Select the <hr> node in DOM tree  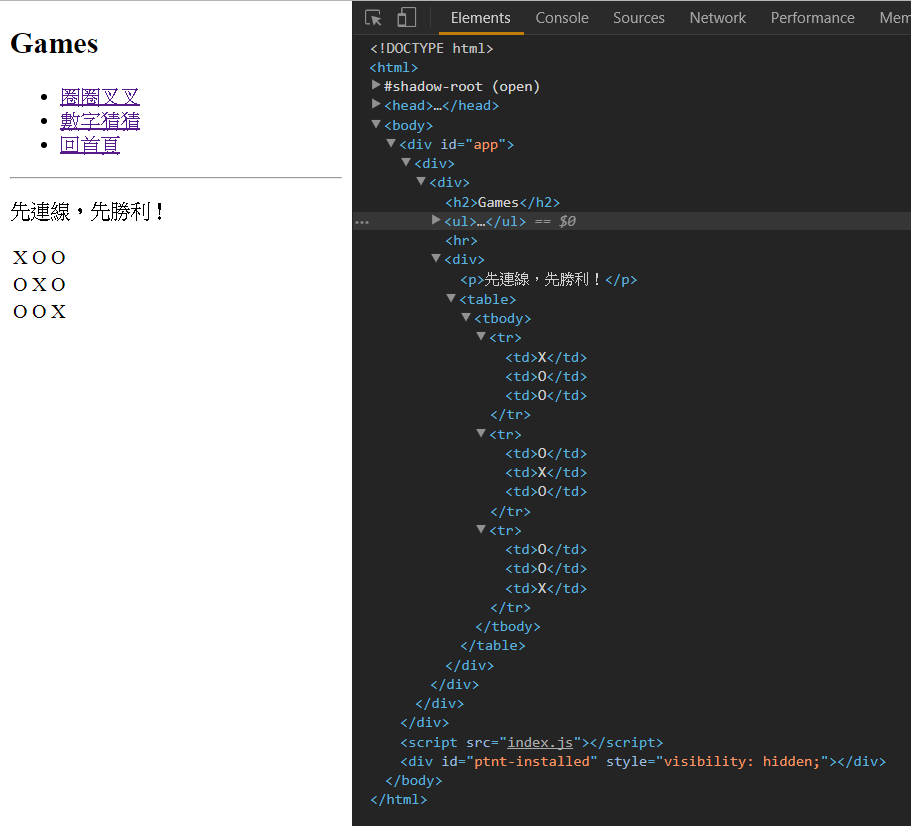[461, 240]
